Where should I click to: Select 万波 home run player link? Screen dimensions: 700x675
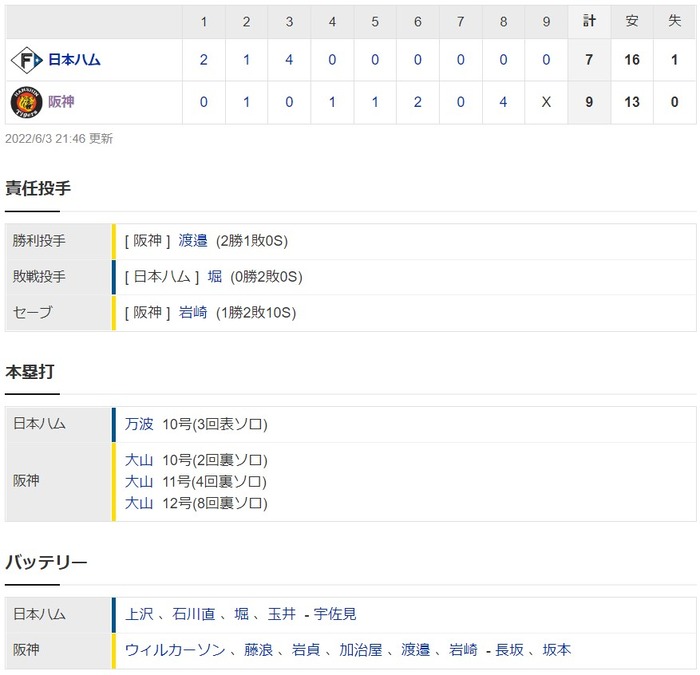(x=139, y=424)
